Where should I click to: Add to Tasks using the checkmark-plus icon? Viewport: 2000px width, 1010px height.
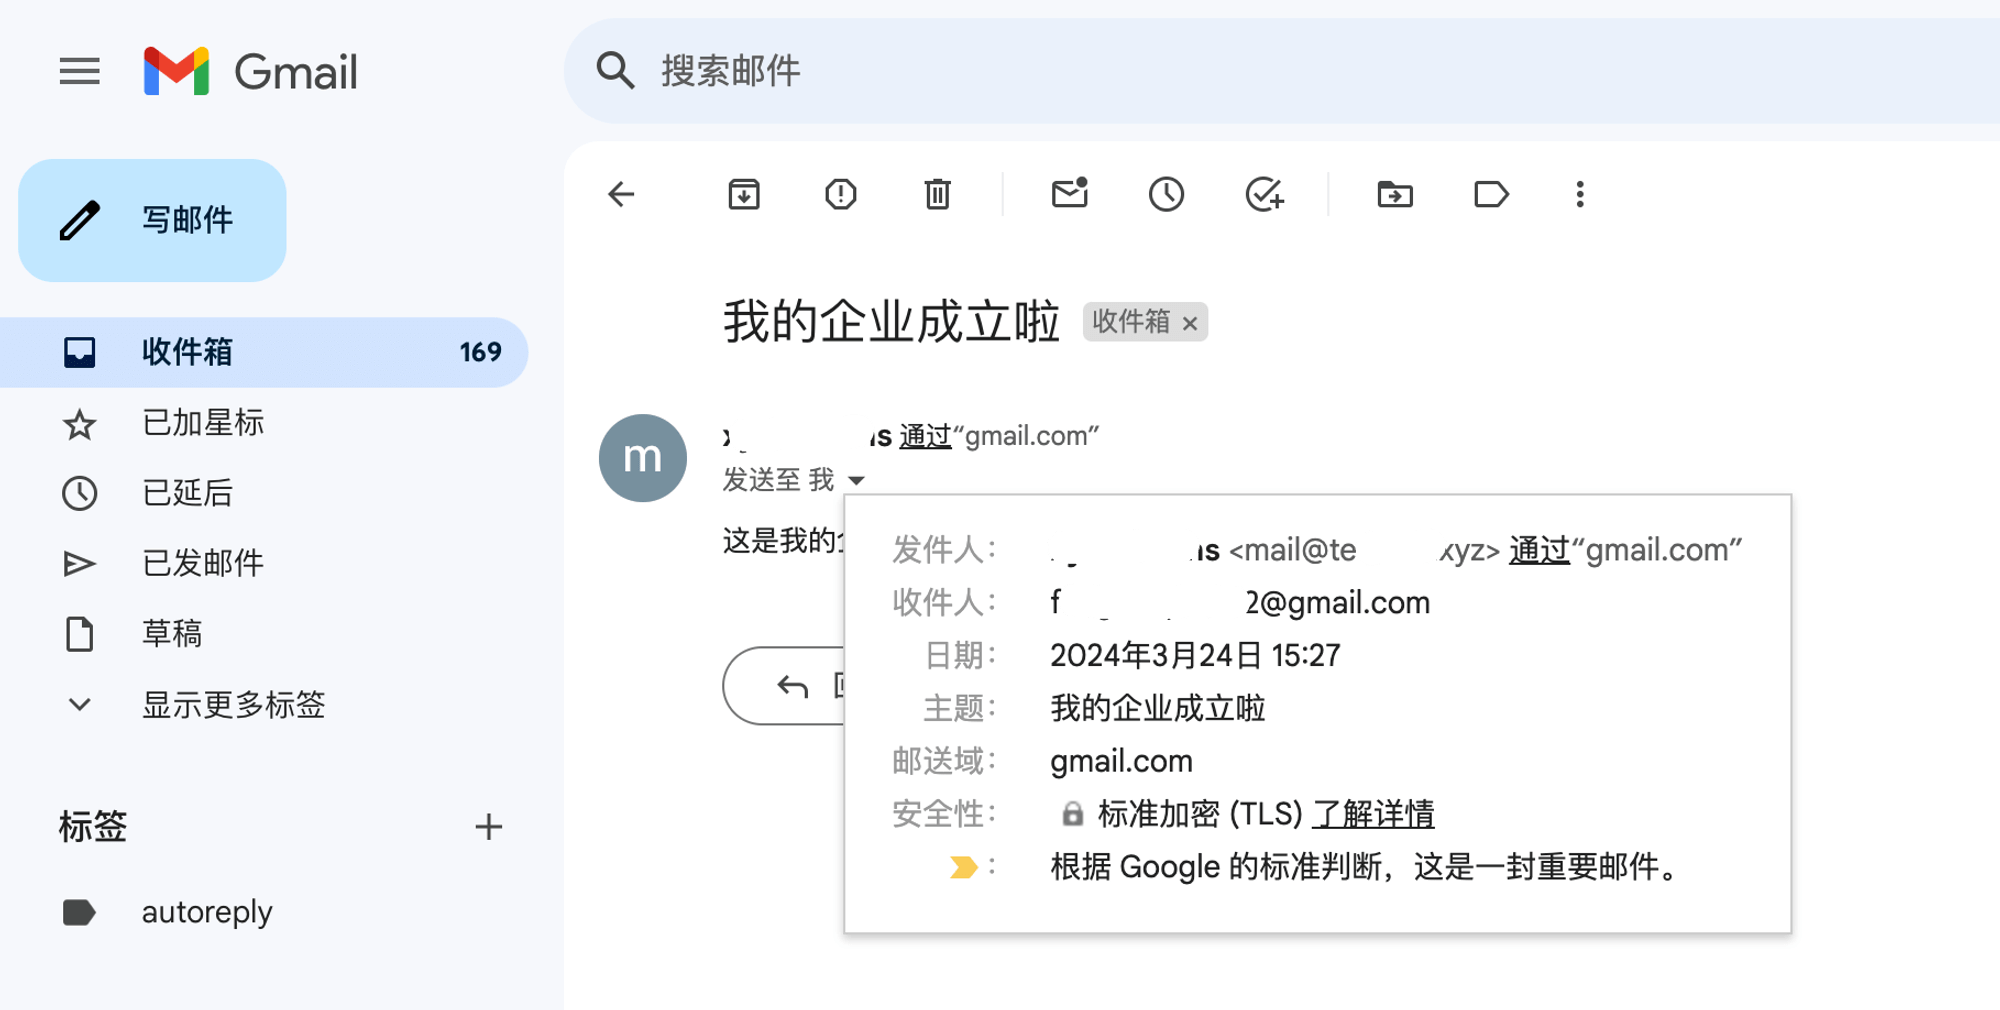(x=1265, y=194)
